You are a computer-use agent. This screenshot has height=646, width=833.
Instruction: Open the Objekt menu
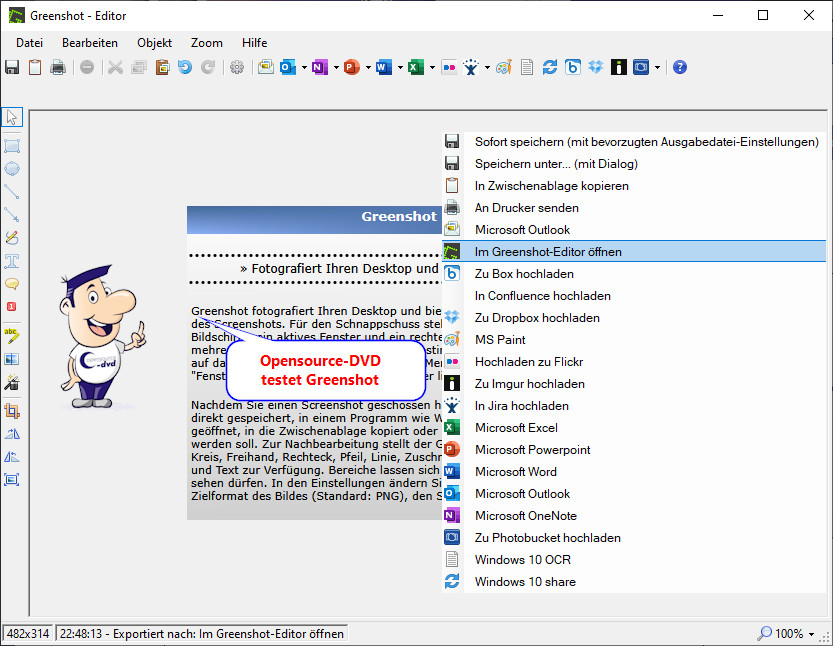pos(154,43)
